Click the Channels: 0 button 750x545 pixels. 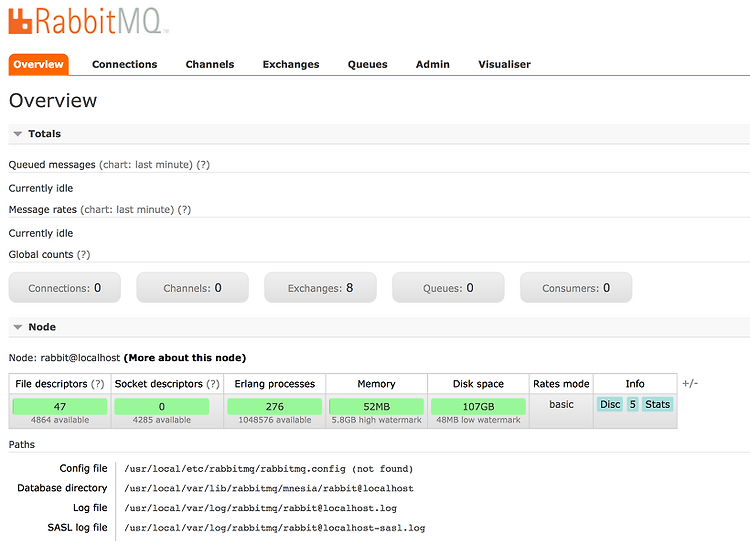[192, 288]
